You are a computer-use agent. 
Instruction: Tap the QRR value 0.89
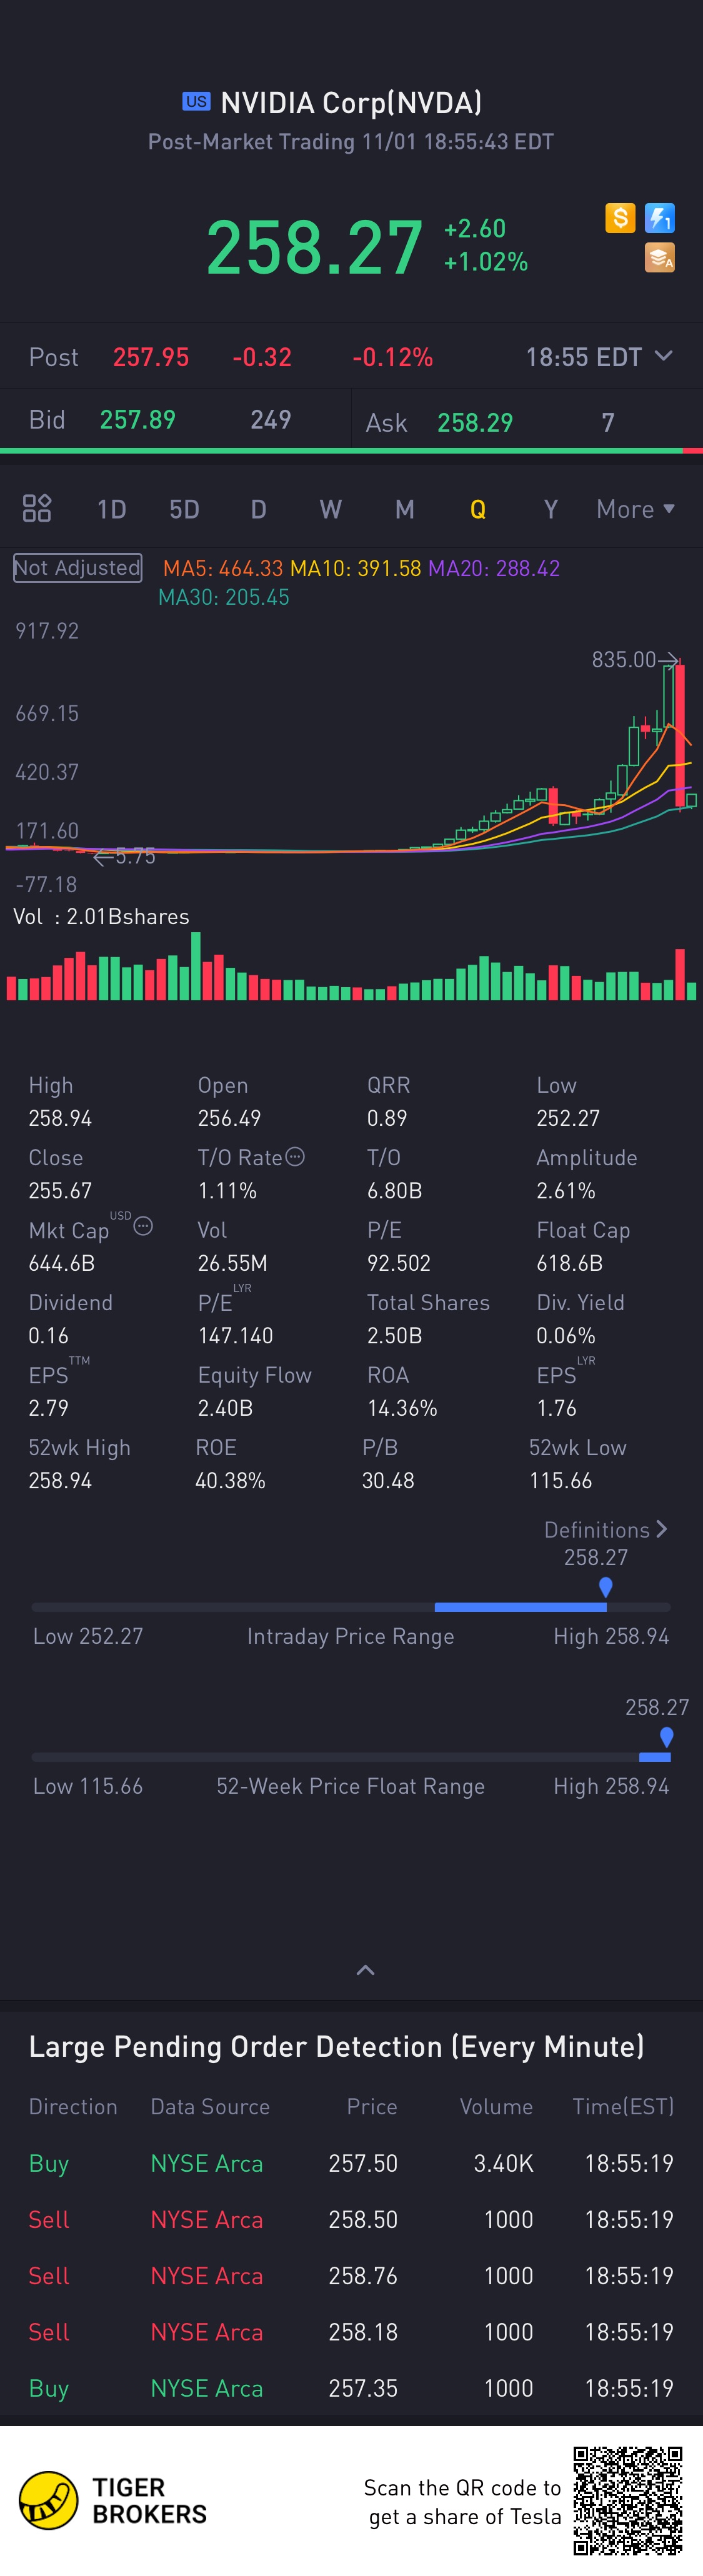coord(387,1118)
